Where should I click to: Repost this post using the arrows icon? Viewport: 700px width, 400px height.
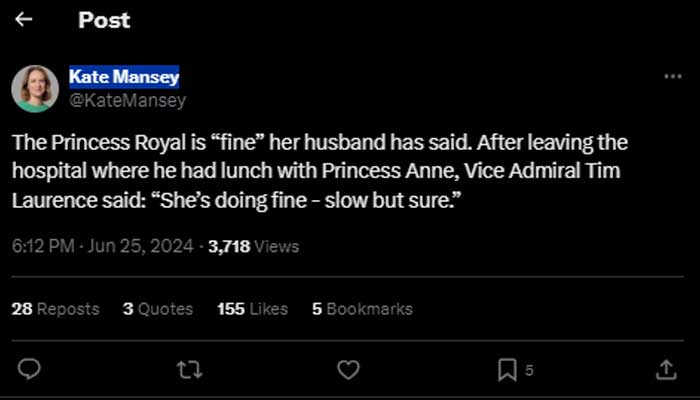(189, 370)
